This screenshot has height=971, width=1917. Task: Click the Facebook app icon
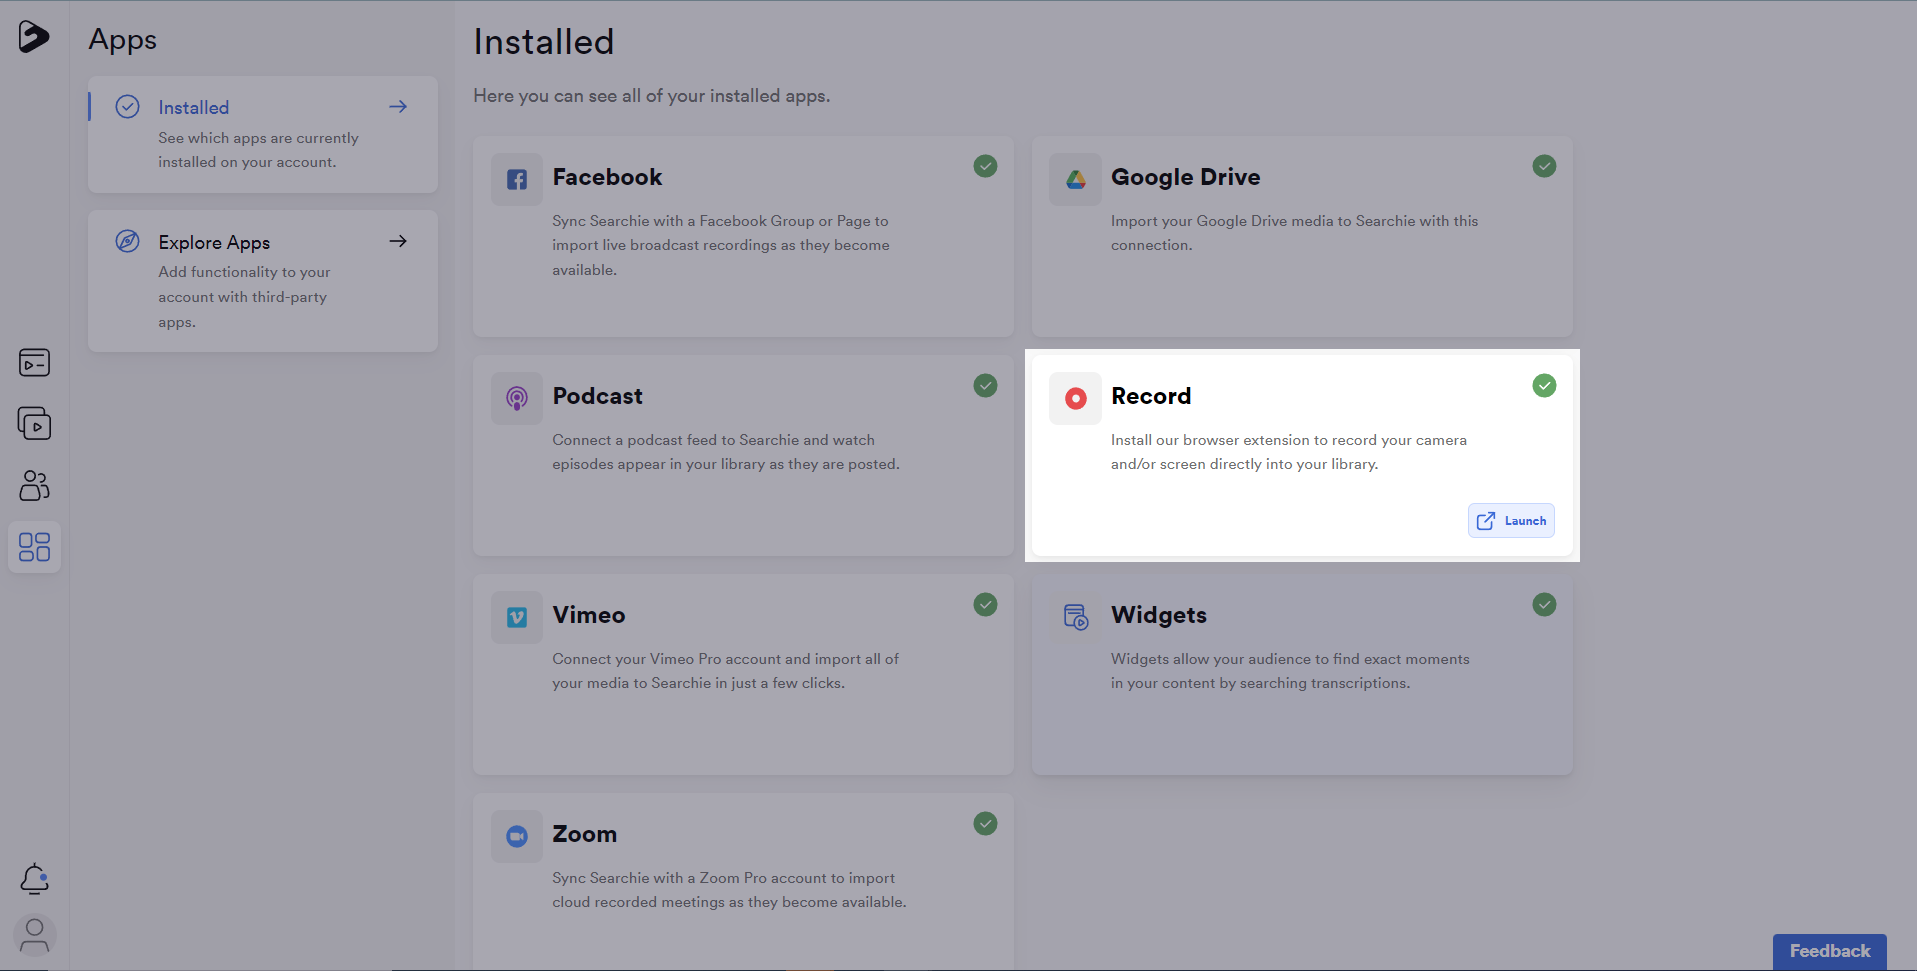[x=517, y=180]
